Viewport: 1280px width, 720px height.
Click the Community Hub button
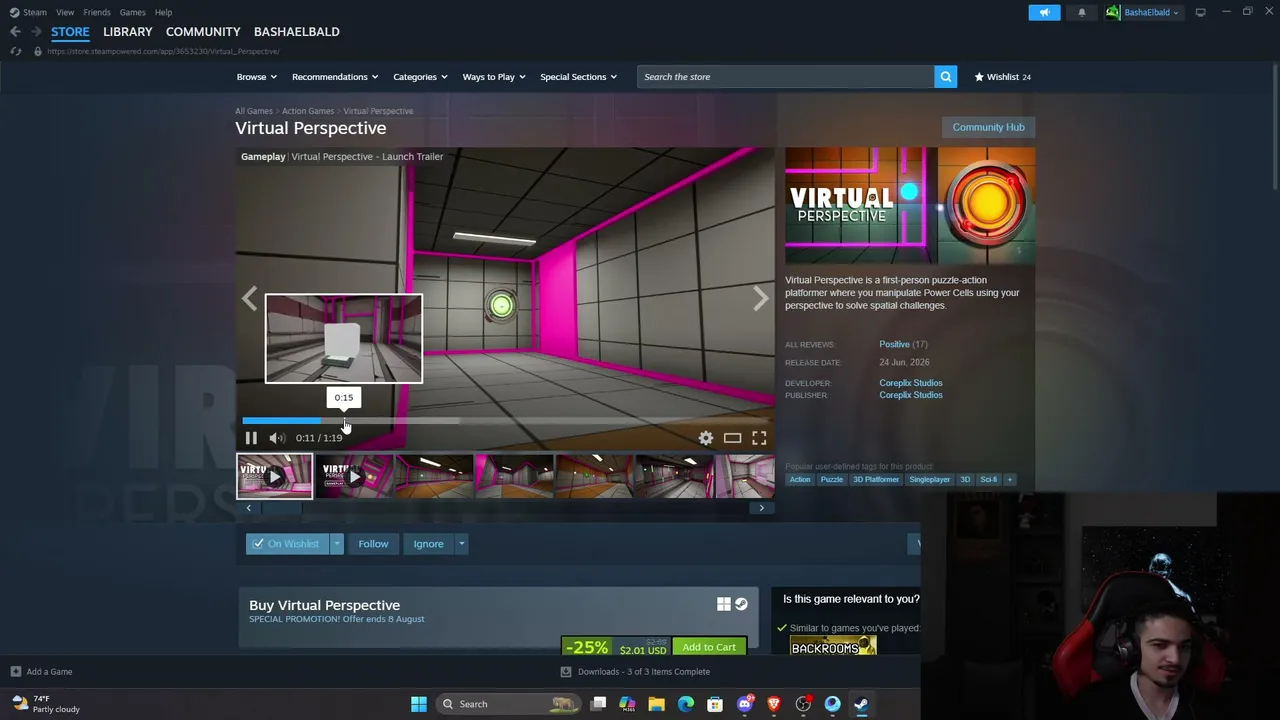[x=988, y=127]
